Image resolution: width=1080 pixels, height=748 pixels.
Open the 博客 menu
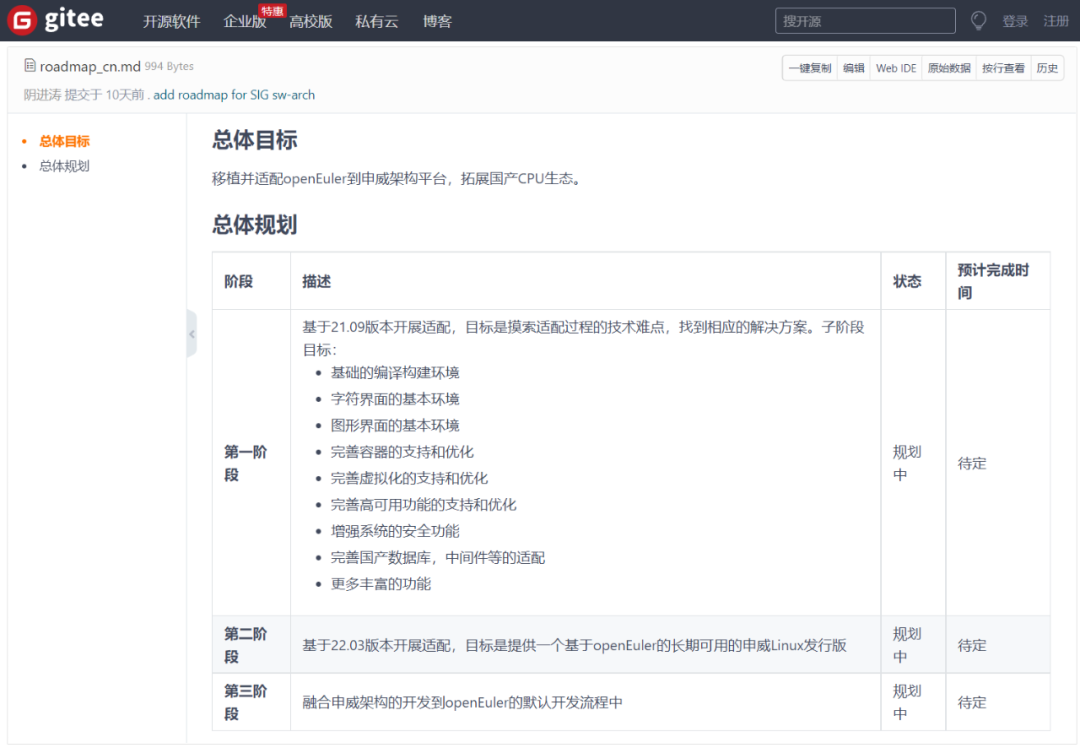(x=437, y=21)
